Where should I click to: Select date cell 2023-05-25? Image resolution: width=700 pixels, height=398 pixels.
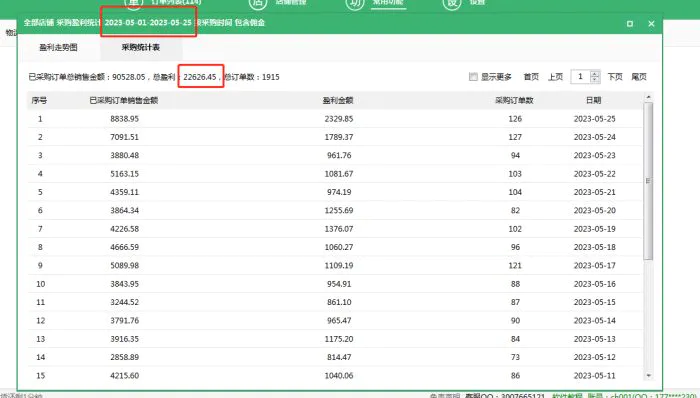[595, 119]
